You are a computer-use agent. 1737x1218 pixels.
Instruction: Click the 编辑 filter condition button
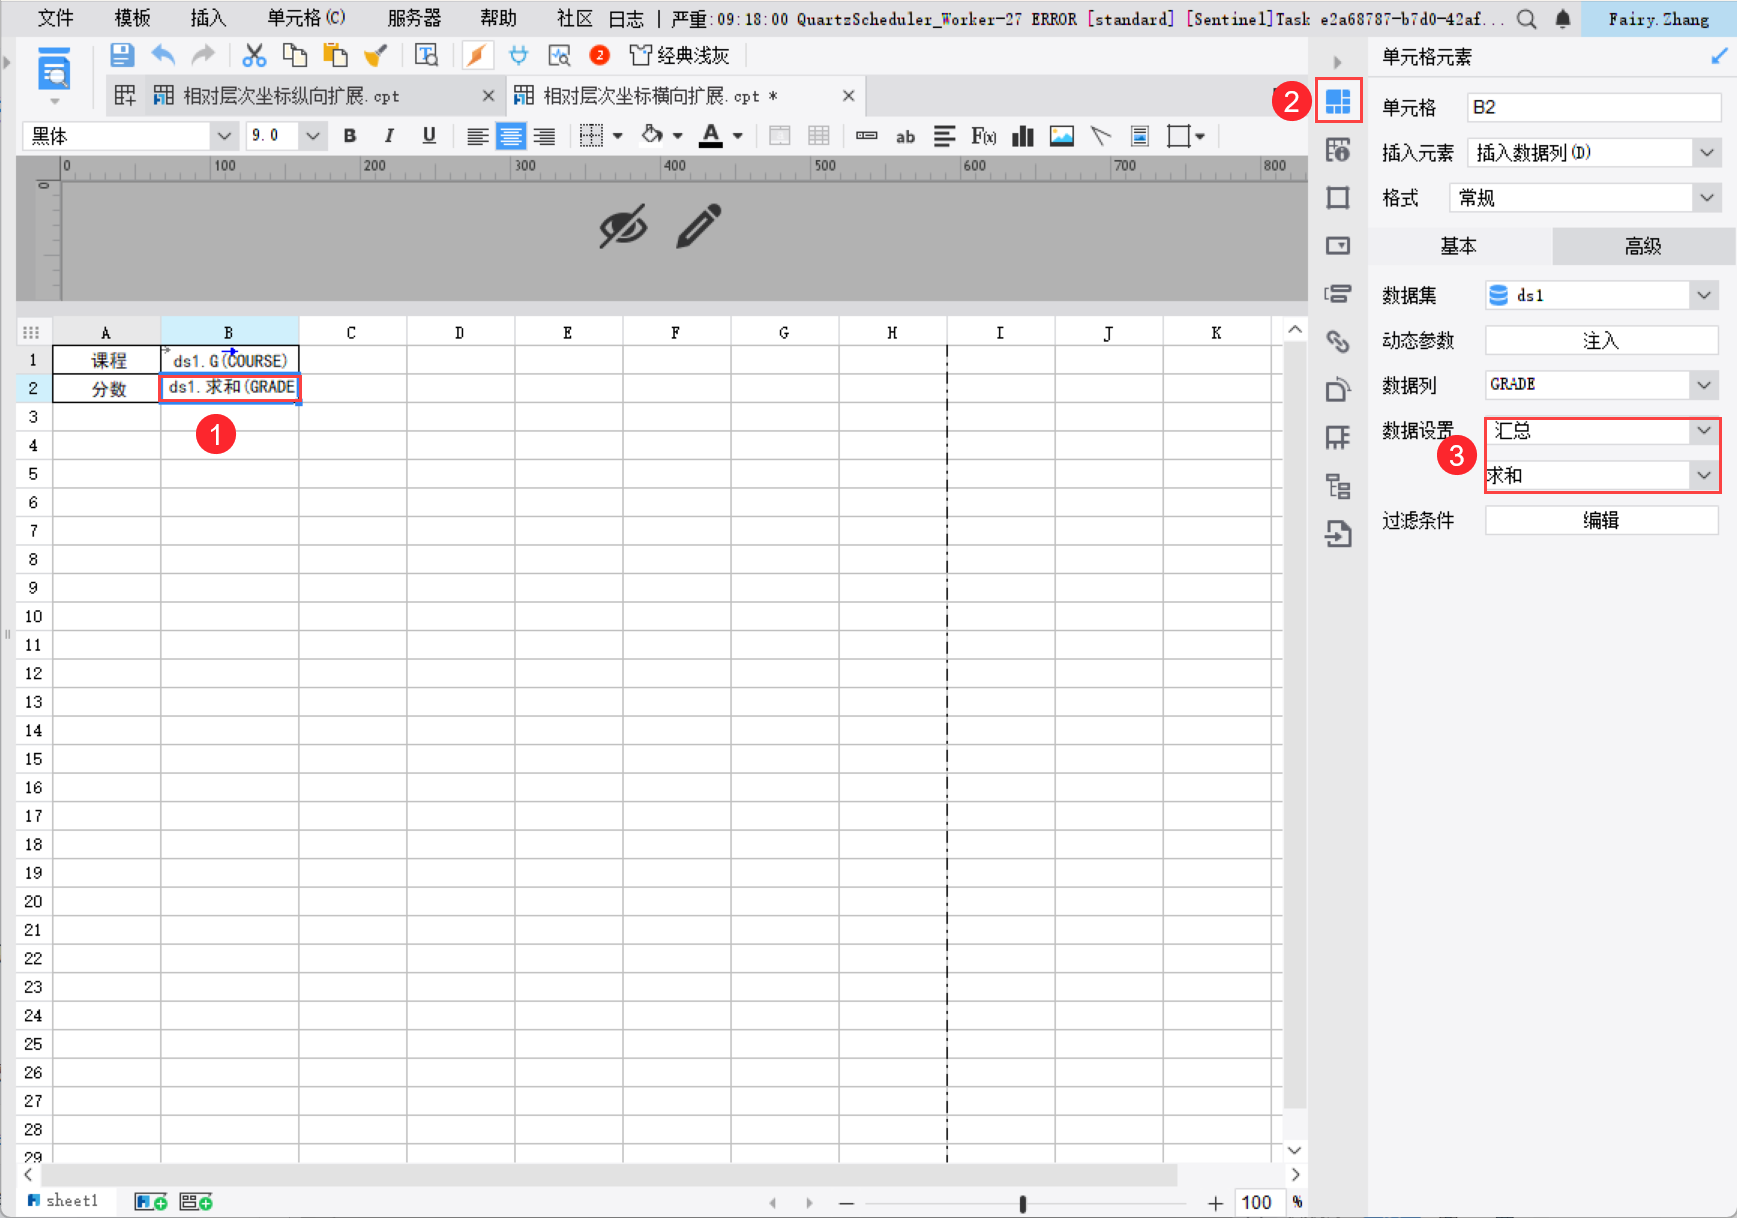(1602, 520)
